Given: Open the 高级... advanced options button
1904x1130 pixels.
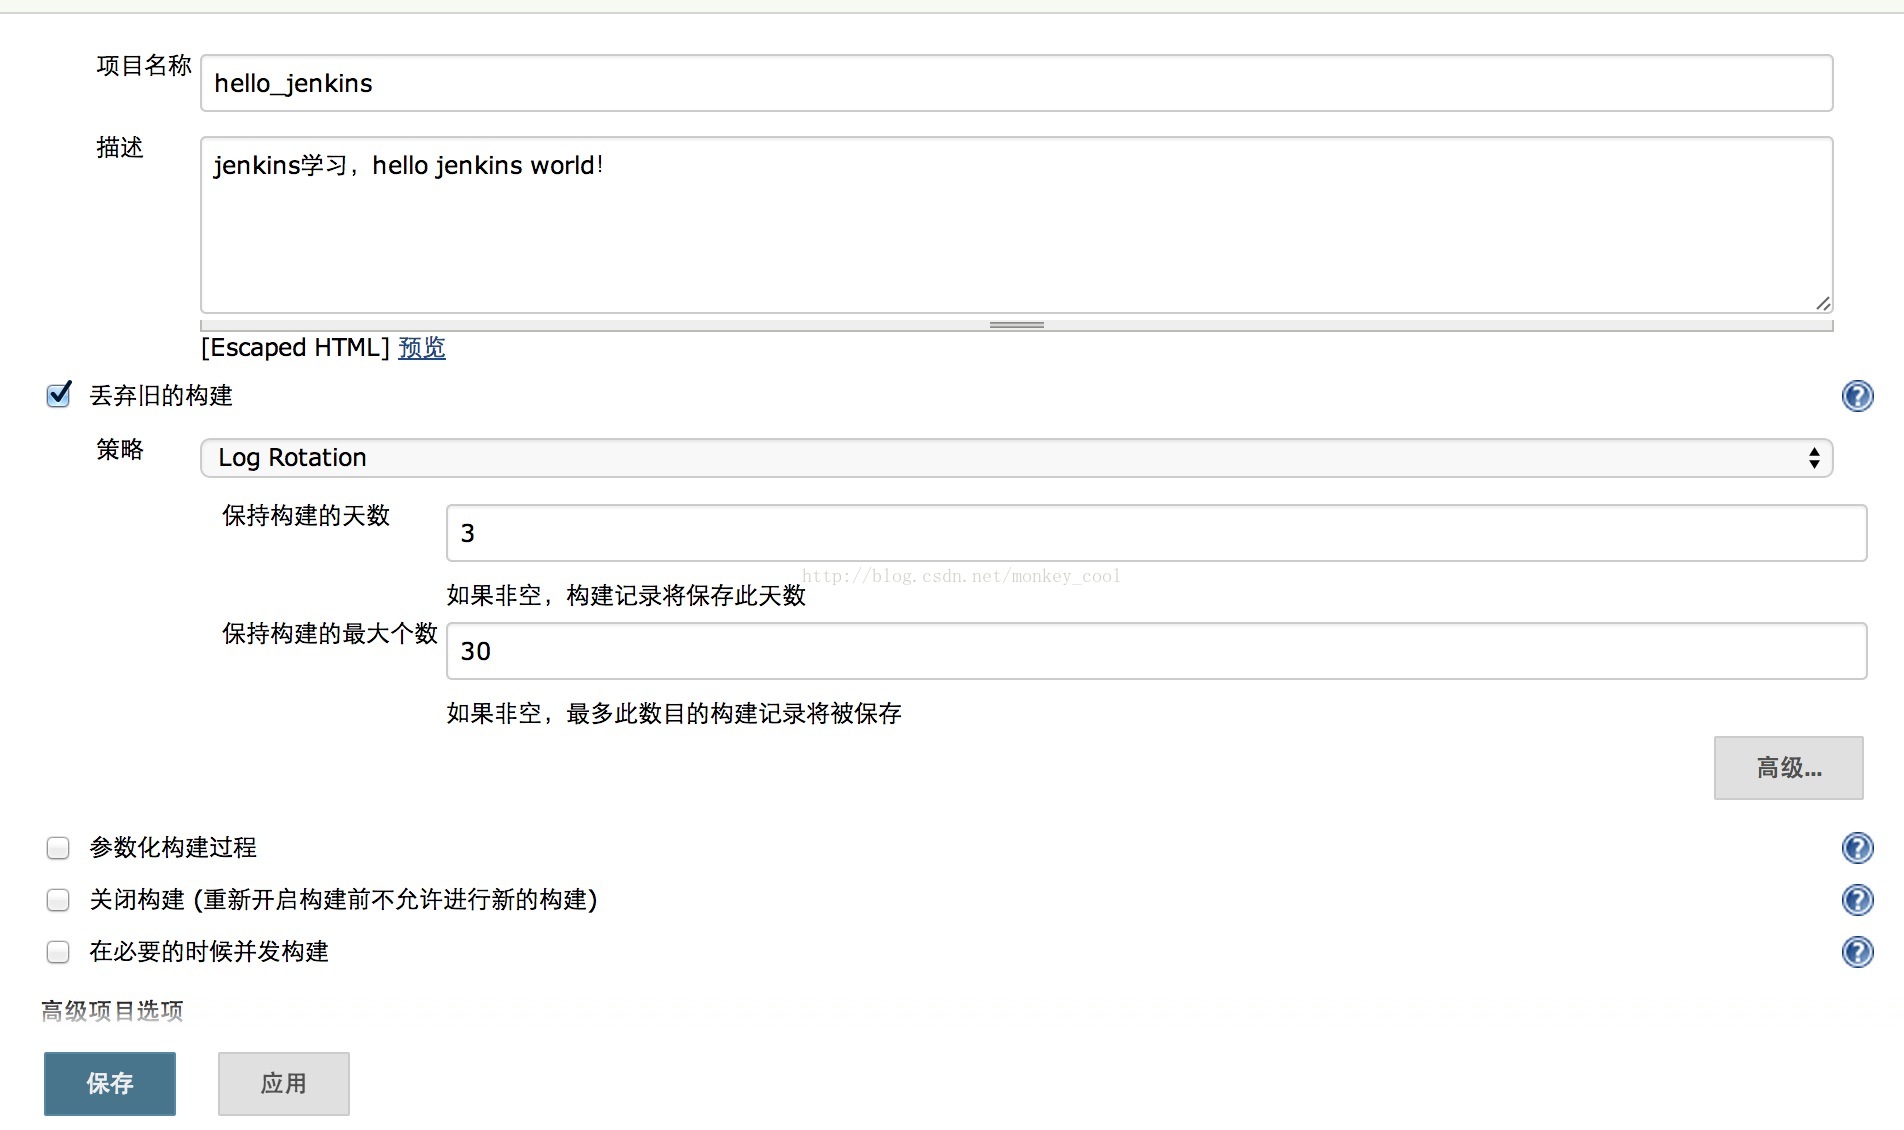Looking at the screenshot, I should 1788,768.
